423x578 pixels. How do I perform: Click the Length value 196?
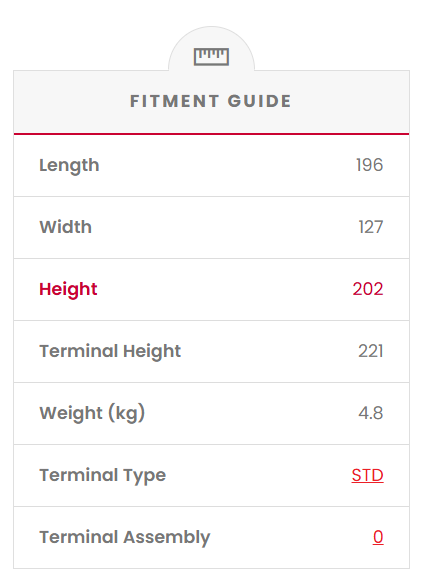pos(370,165)
